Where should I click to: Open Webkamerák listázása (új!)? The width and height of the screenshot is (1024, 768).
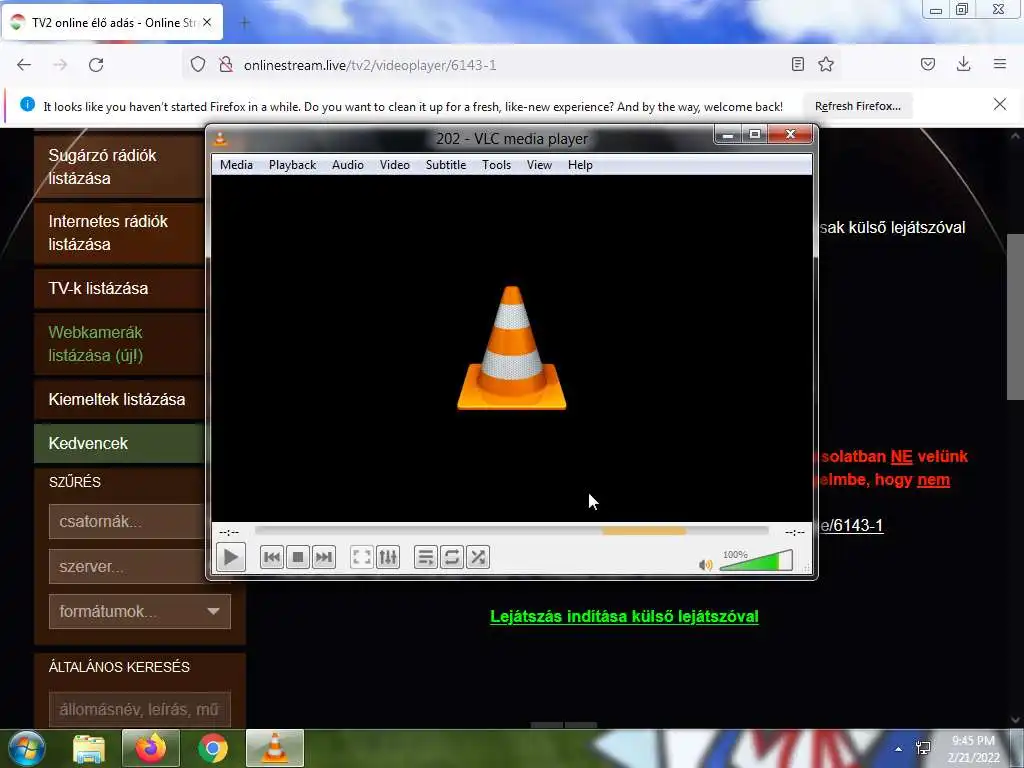click(118, 344)
